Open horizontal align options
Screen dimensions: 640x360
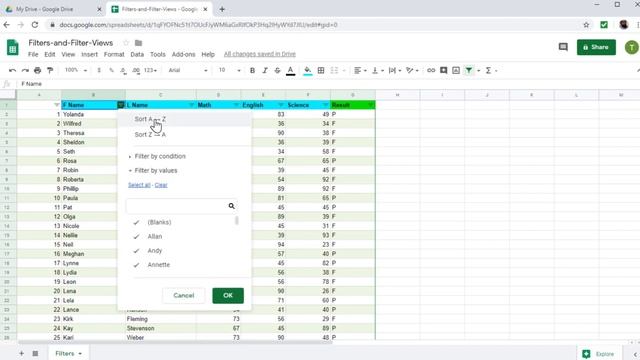[x=360, y=71]
